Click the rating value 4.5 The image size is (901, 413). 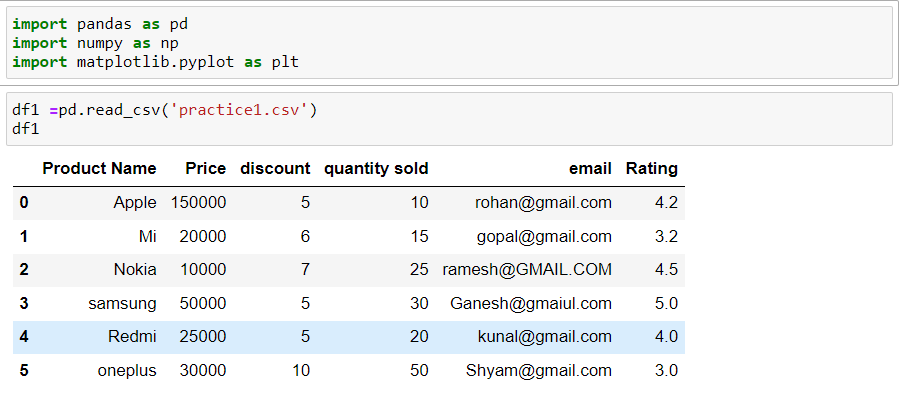tap(667, 269)
